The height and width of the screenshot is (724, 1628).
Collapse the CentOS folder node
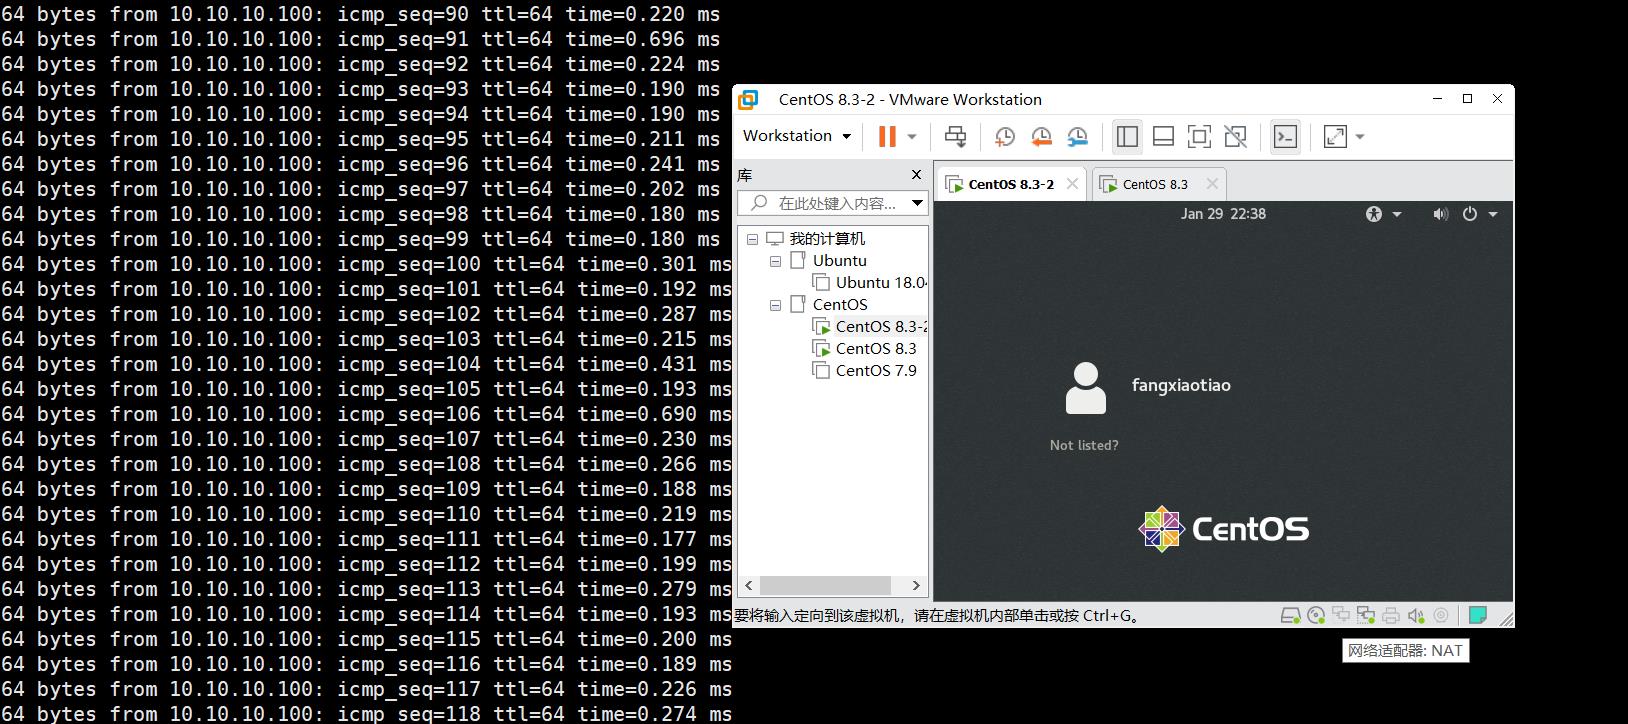pyautogui.click(x=775, y=305)
